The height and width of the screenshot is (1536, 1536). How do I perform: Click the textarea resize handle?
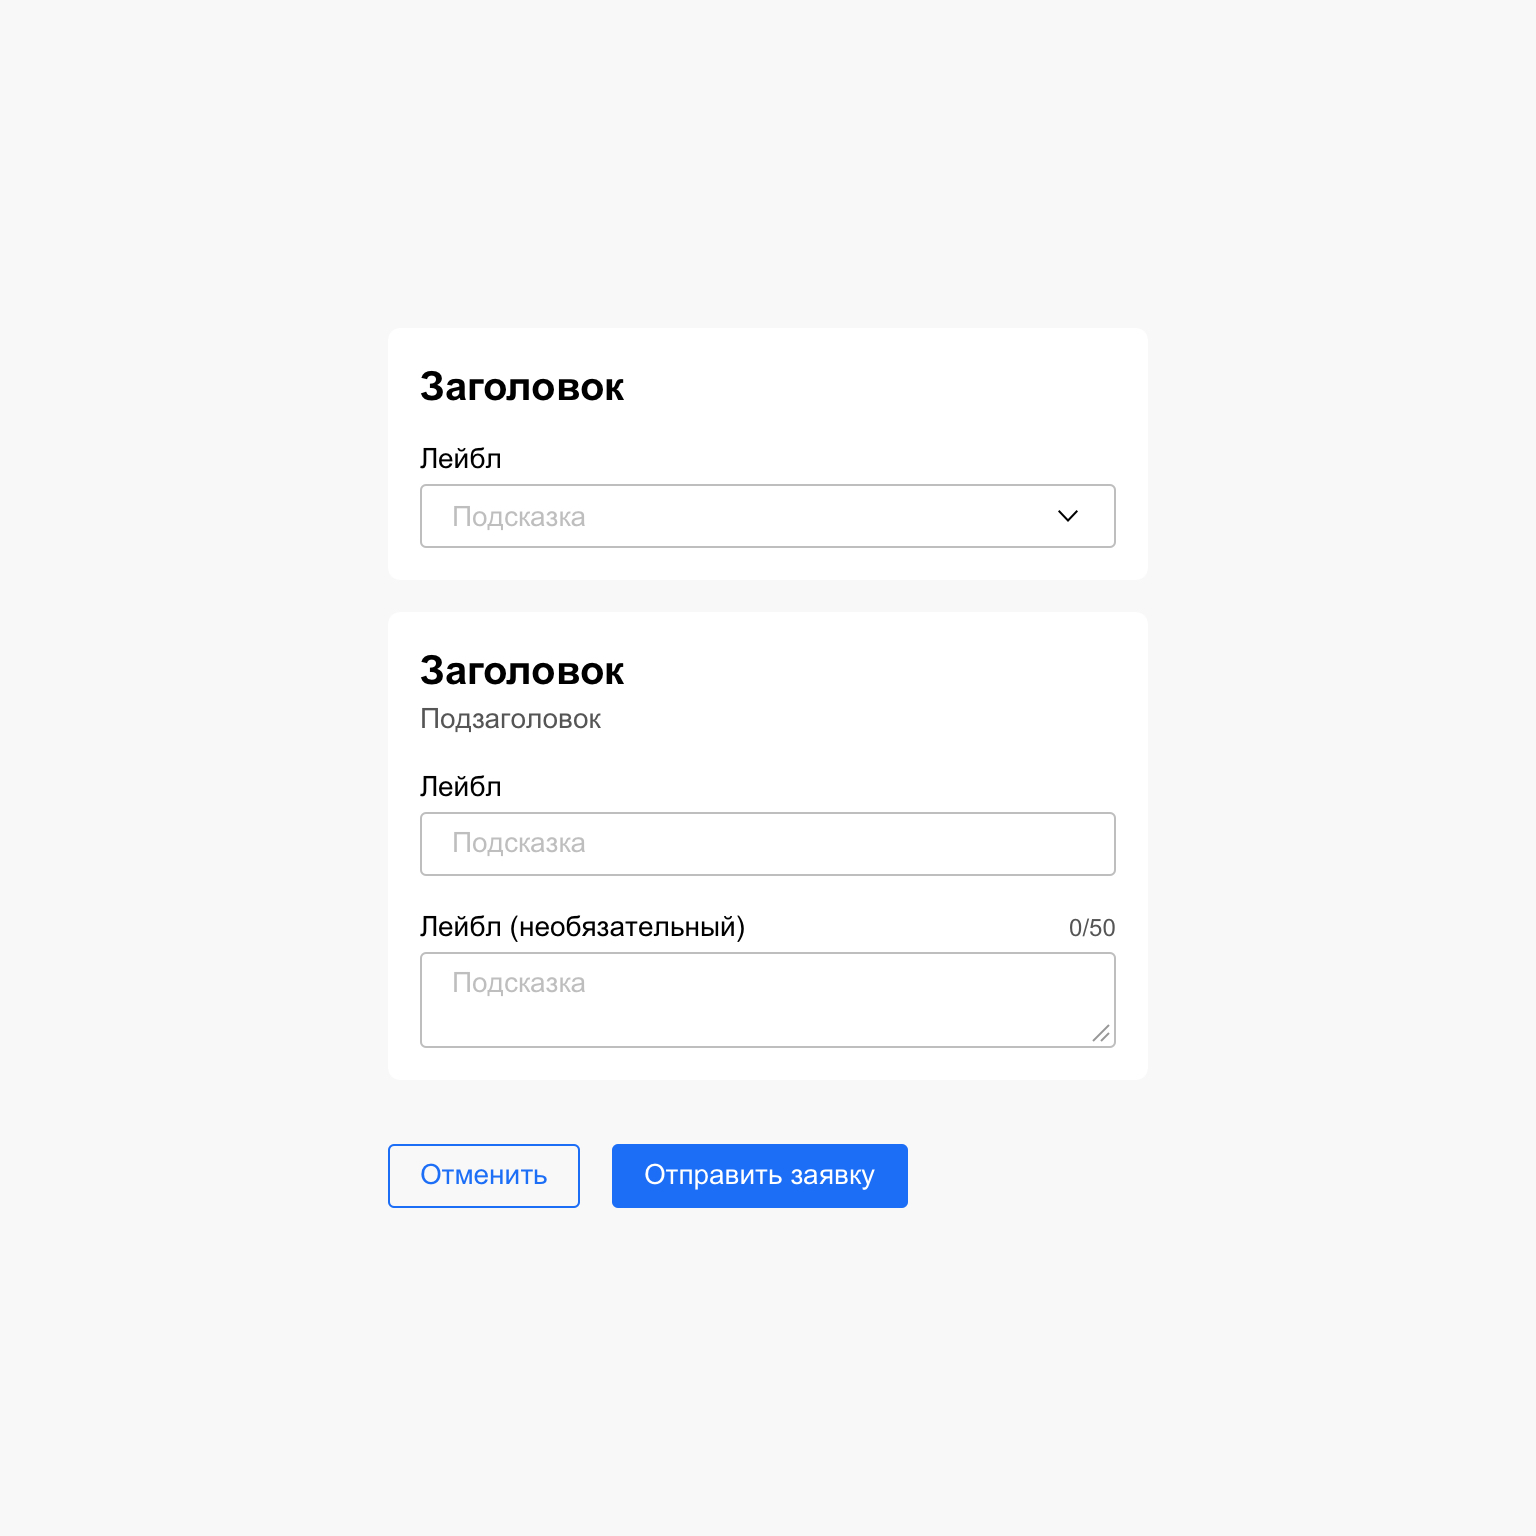point(1101,1034)
